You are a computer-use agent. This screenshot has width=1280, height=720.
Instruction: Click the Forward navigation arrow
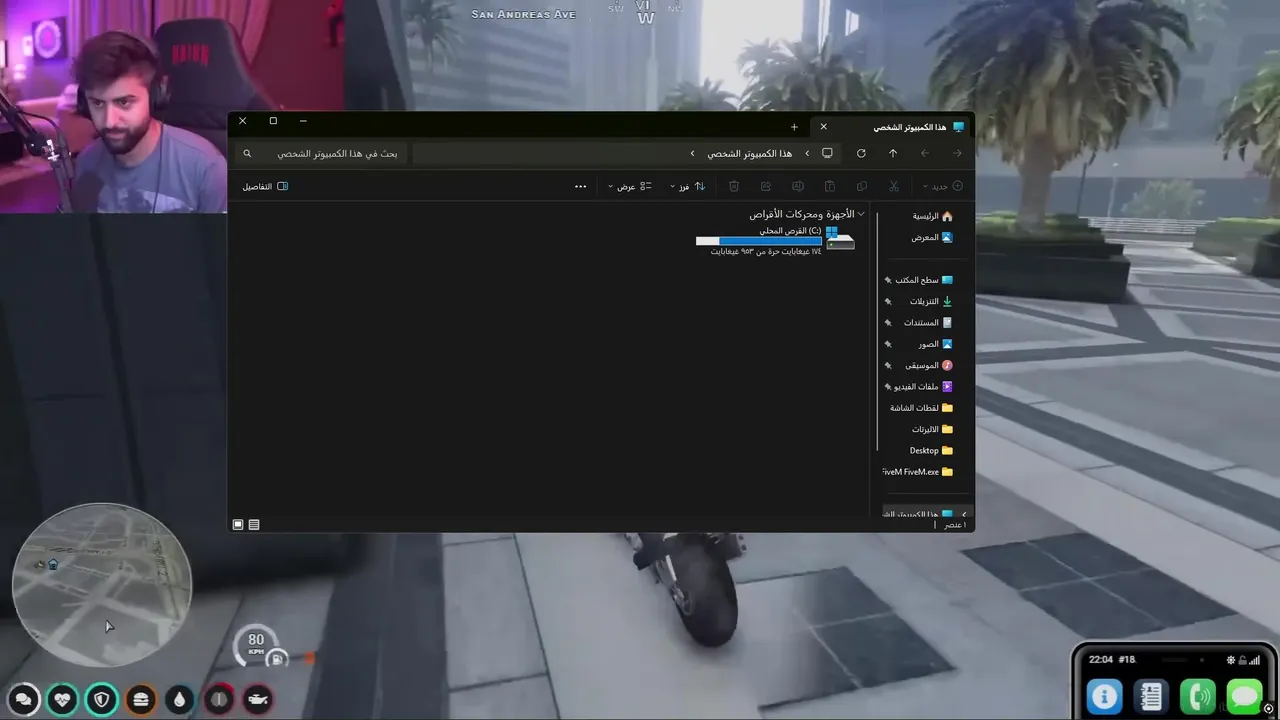[925, 153]
